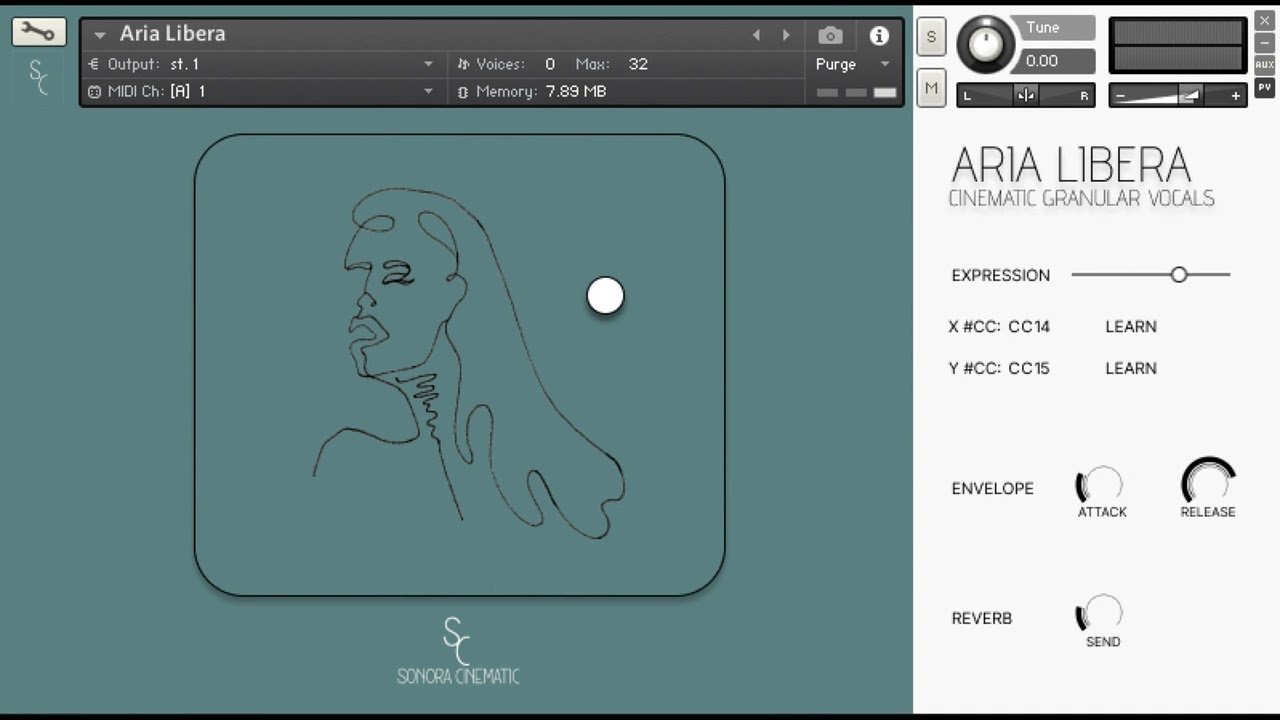Mute the instrument with M button
This screenshot has width=1280, height=720.
coord(931,88)
